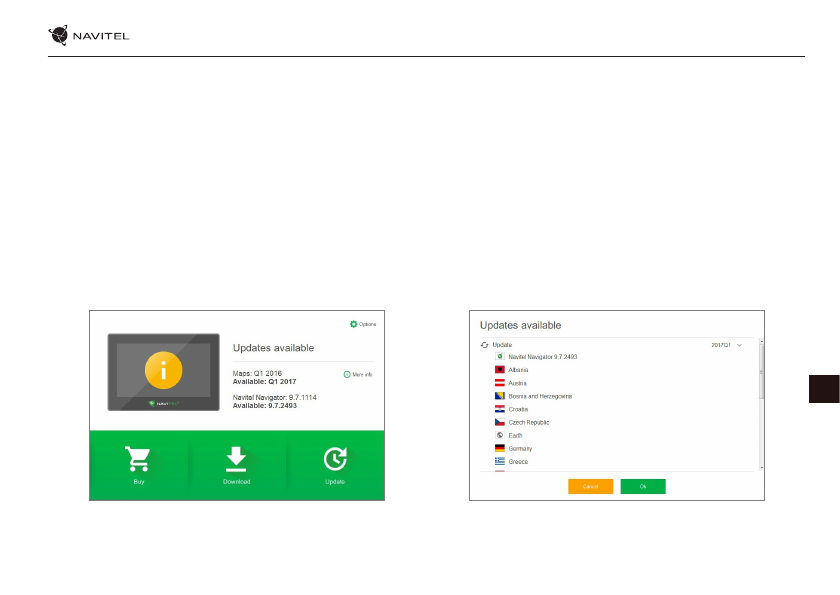Click the Download arrow icon

(236, 459)
